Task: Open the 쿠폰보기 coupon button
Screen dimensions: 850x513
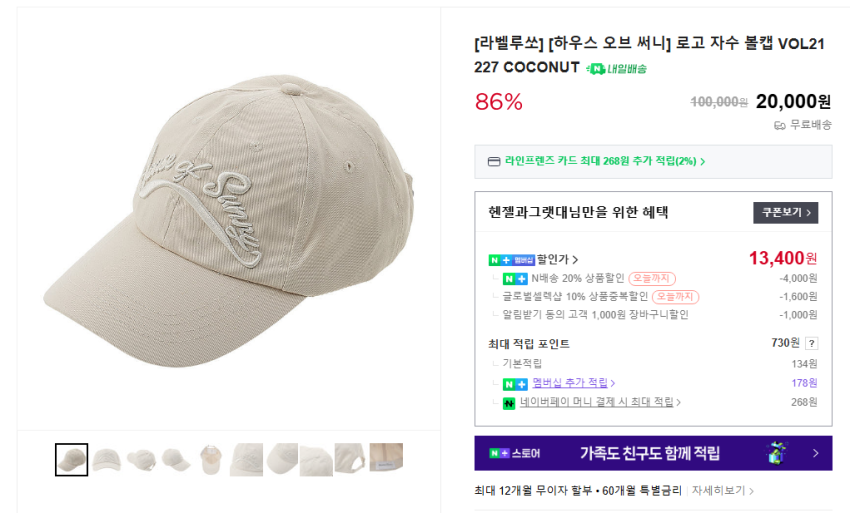Action: 785,212
